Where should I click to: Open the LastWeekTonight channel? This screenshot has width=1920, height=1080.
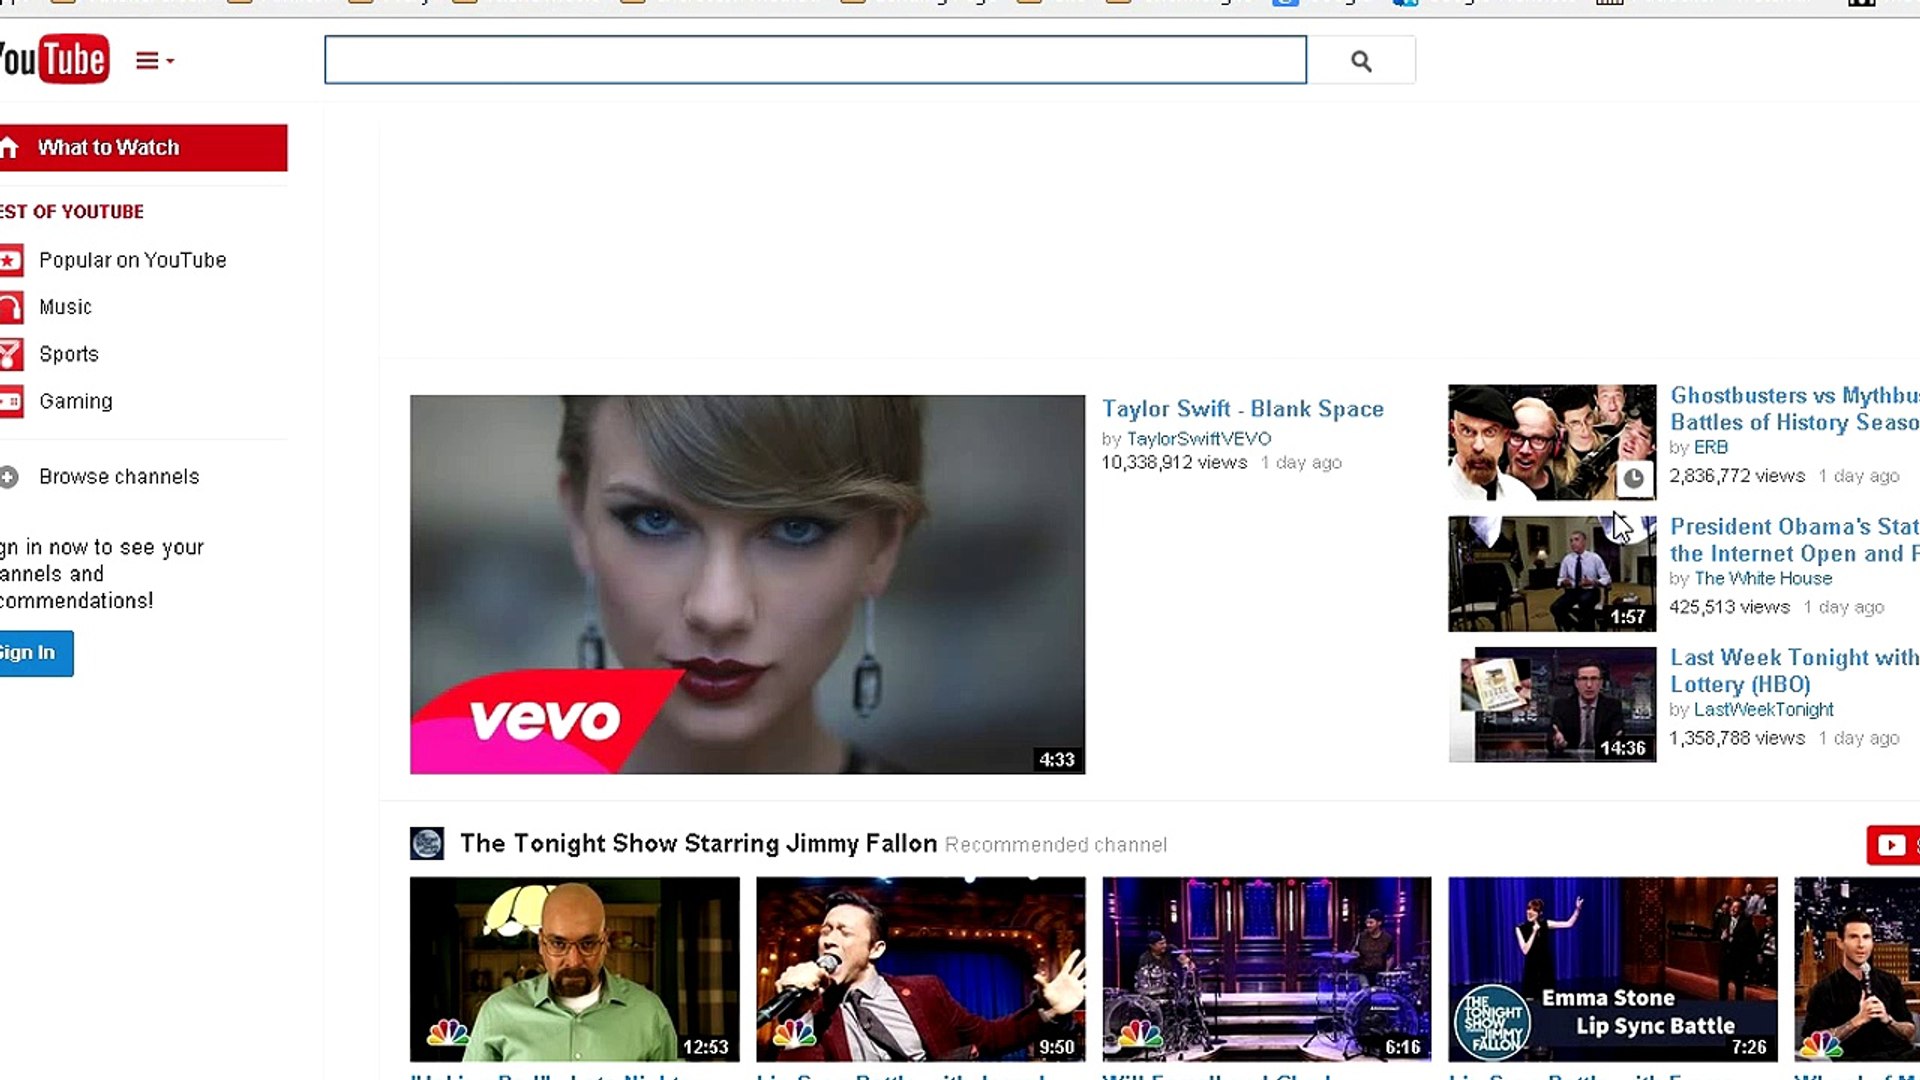point(1764,709)
